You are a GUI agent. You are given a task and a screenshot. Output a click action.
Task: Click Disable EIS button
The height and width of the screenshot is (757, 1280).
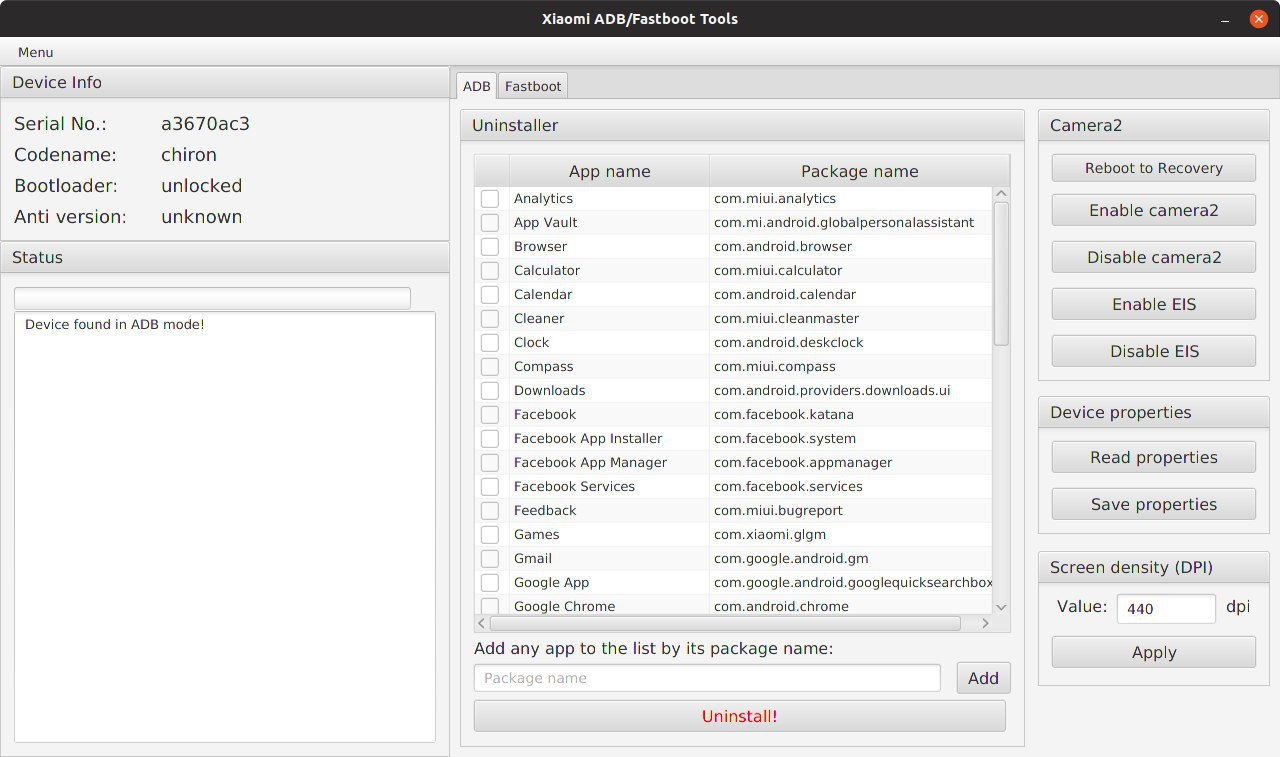click(1153, 351)
